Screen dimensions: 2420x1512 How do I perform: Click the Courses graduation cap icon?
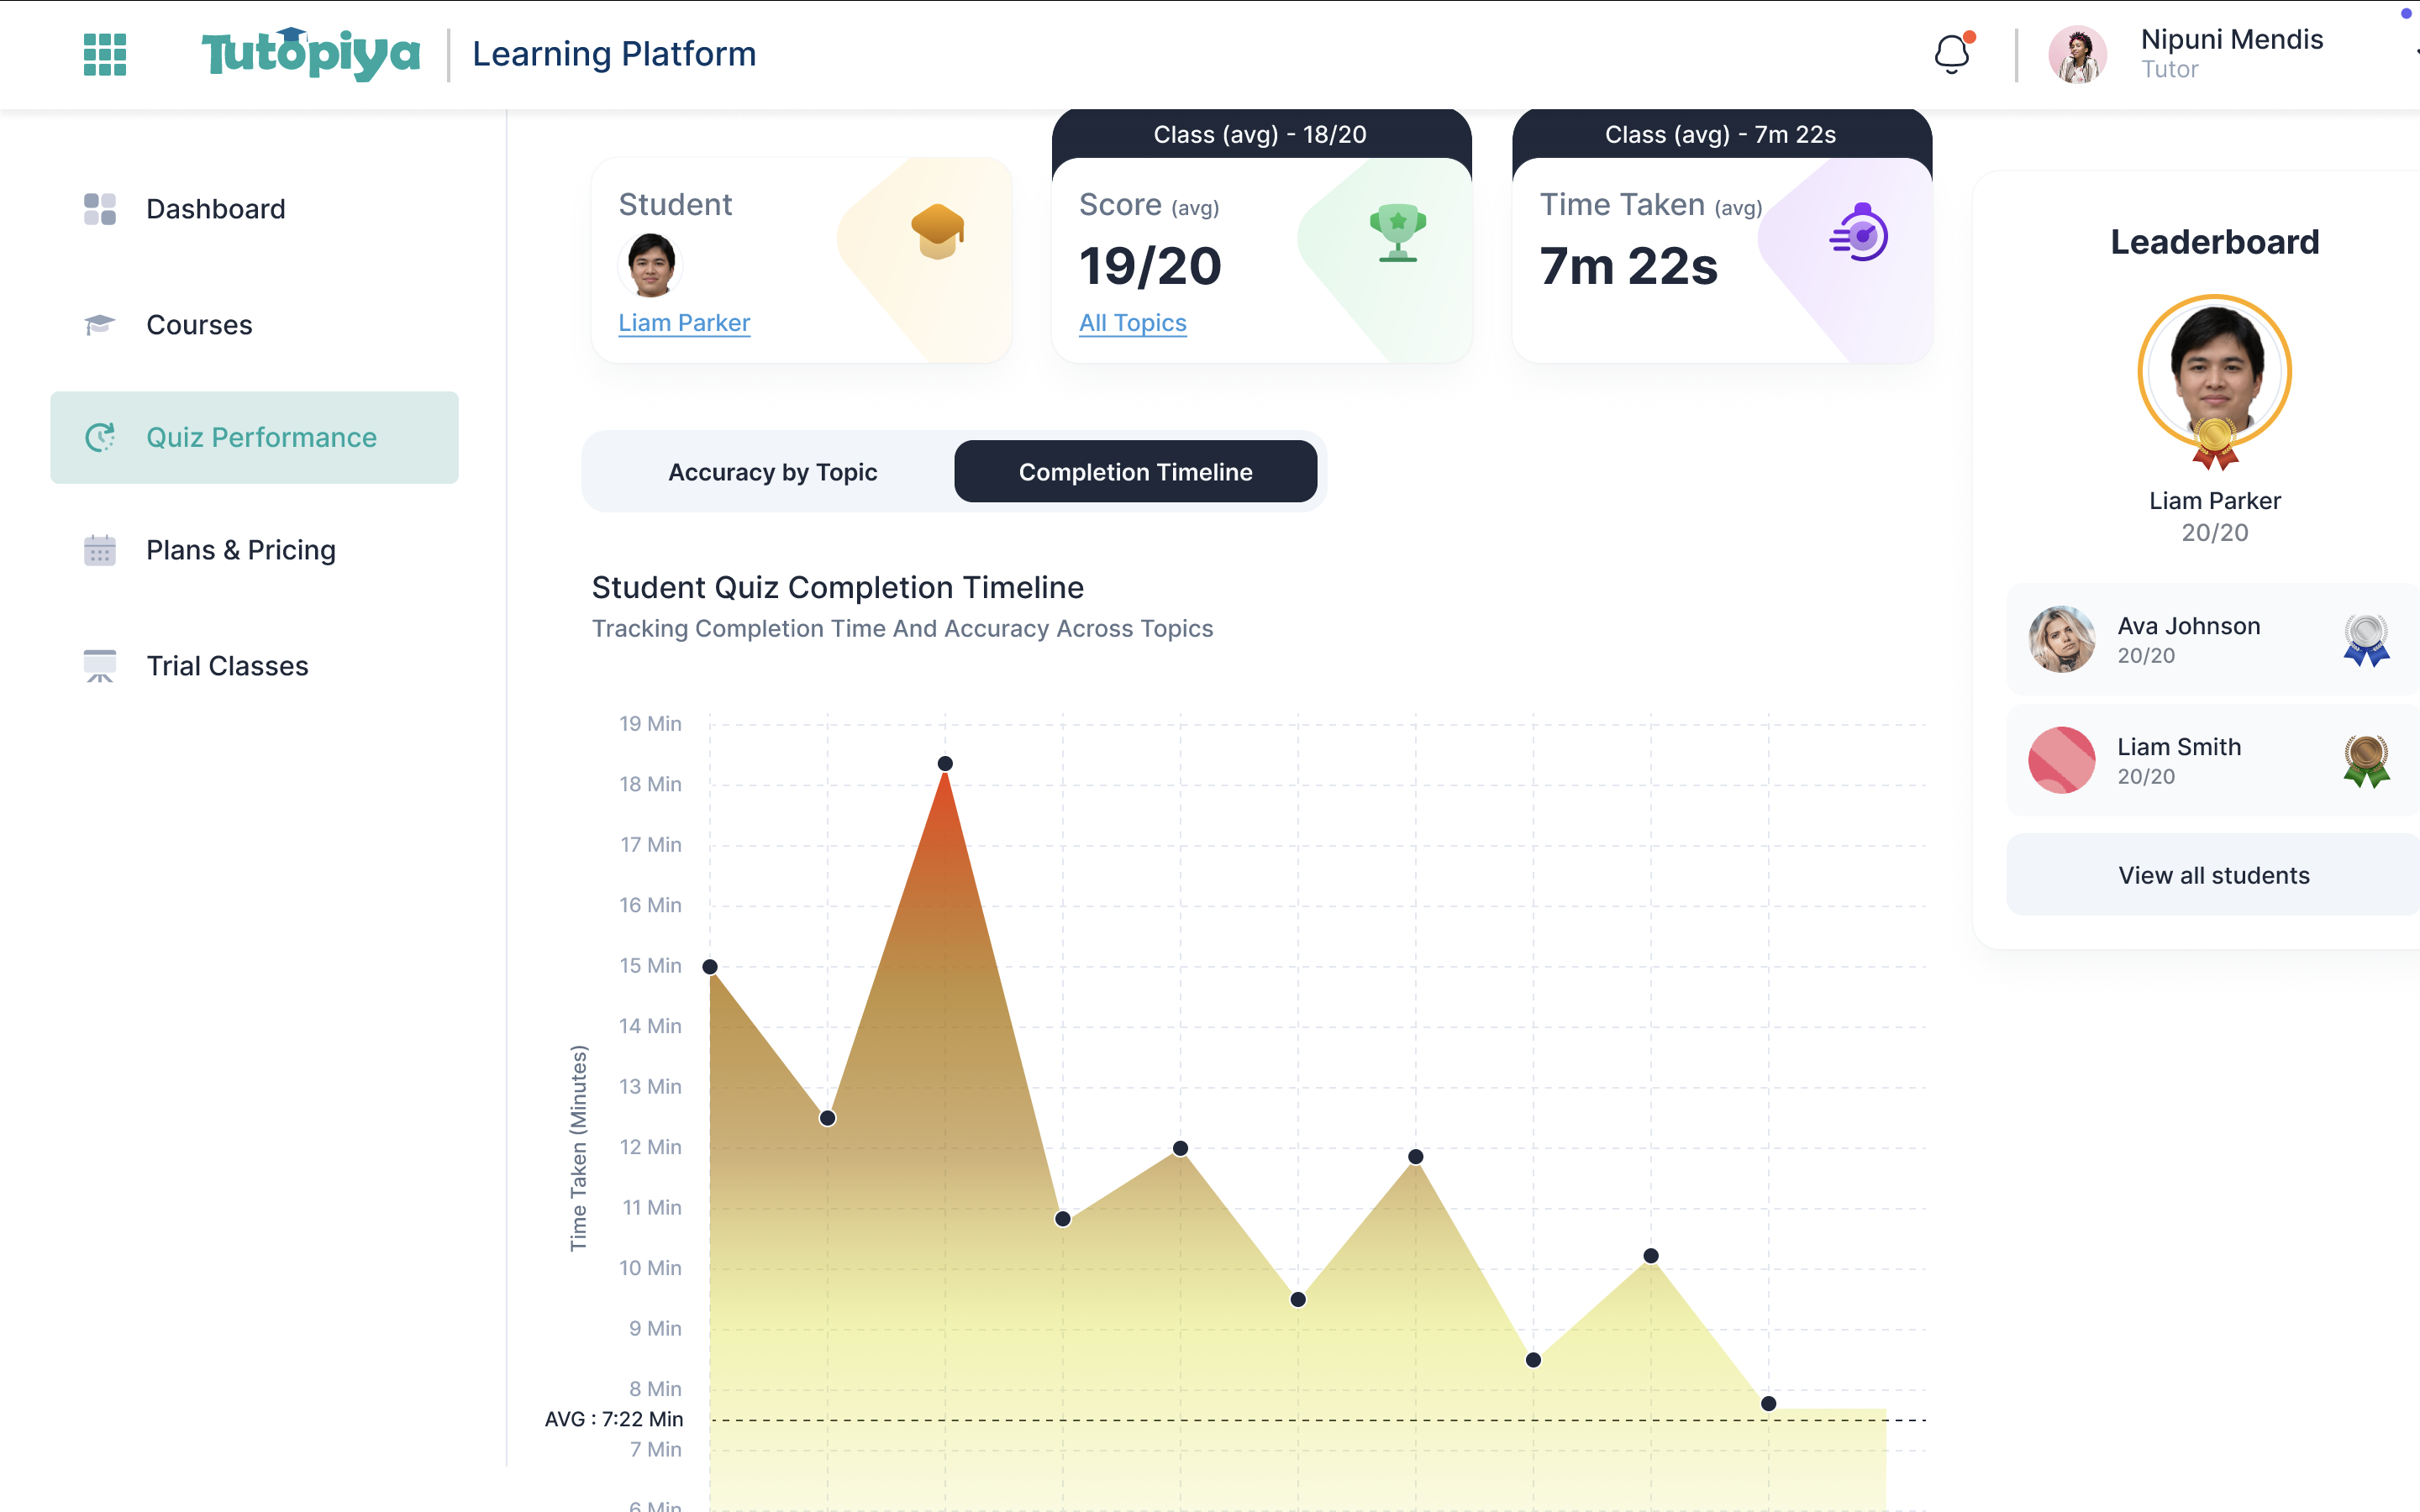(100, 325)
